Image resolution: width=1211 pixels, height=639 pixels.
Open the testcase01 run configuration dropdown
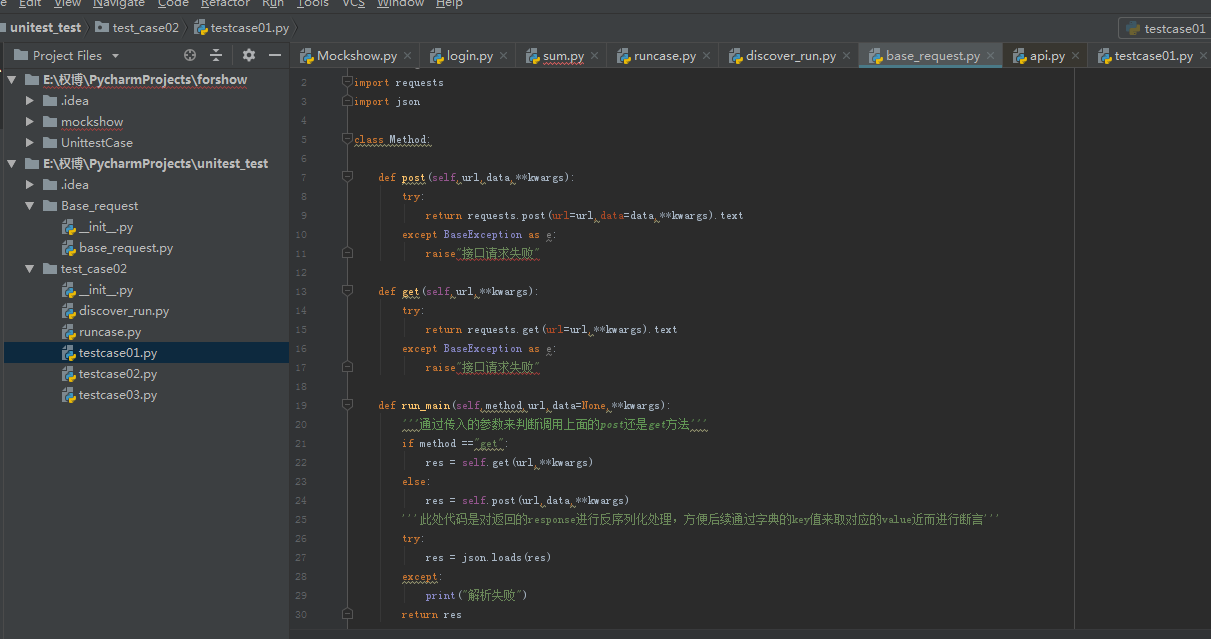coord(1165,28)
